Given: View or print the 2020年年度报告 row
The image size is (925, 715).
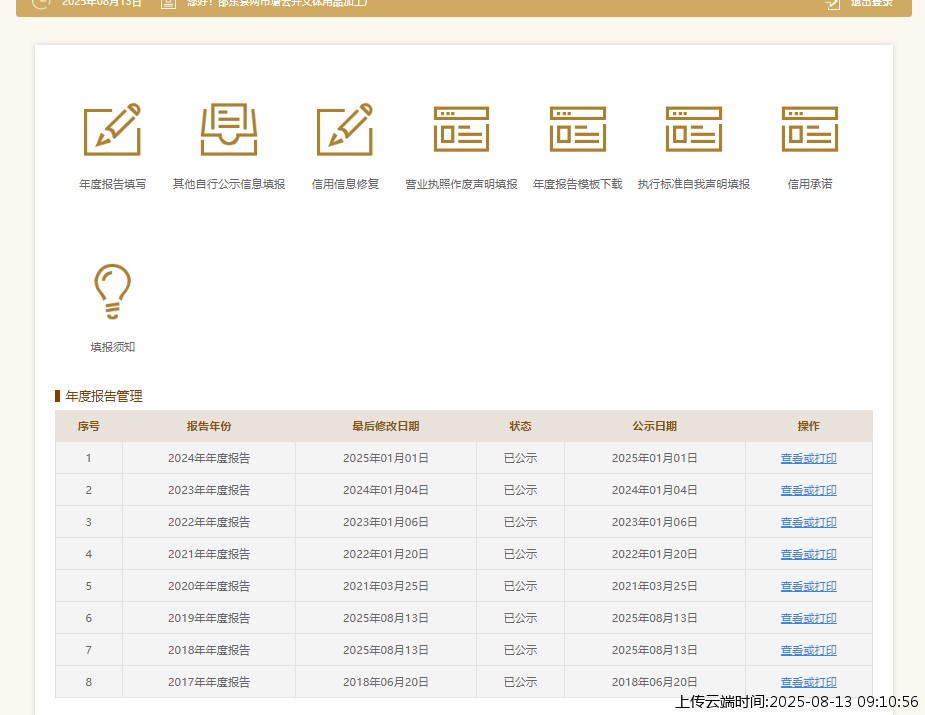Looking at the screenshot, I should (808, 586).
